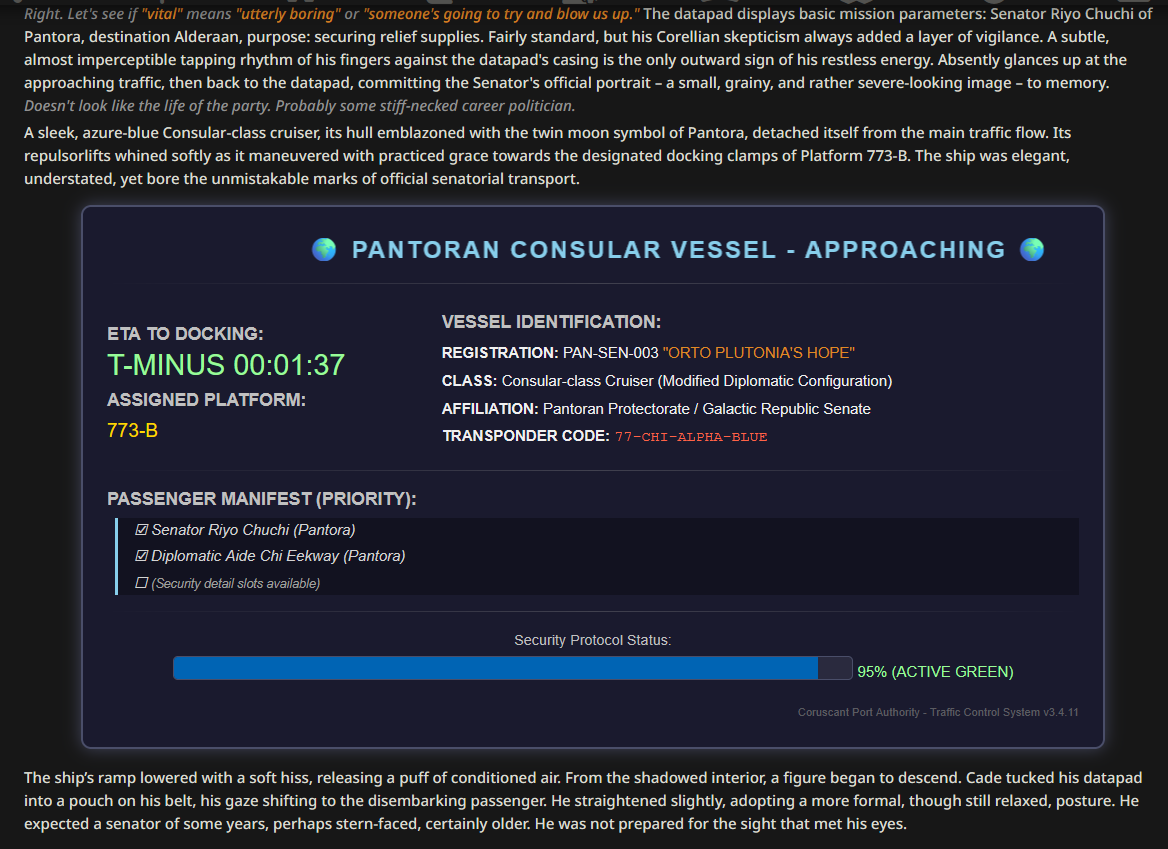Toggle checkbox for Diplomatic Aide Chi Eekway
1168x849 pixels.
[142, 556]
